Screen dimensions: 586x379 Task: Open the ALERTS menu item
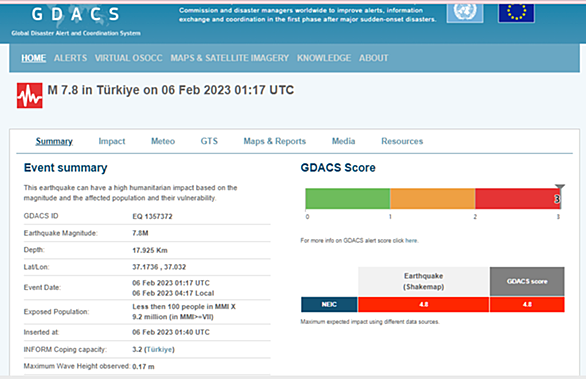[x=70, y=58]
